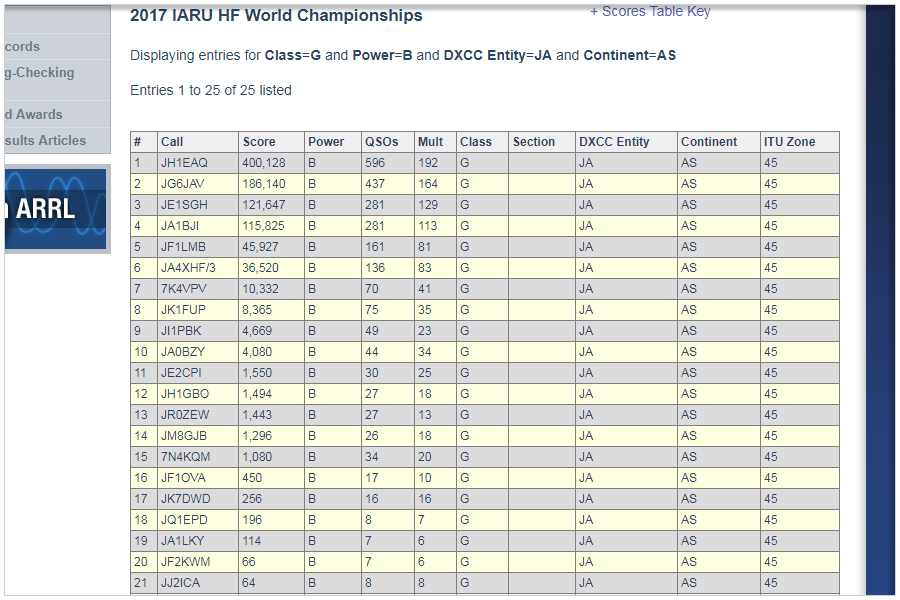View the JA4XHF/3 entry details
The height and width of the screenshot is (600, 900).
pos(188,268)
